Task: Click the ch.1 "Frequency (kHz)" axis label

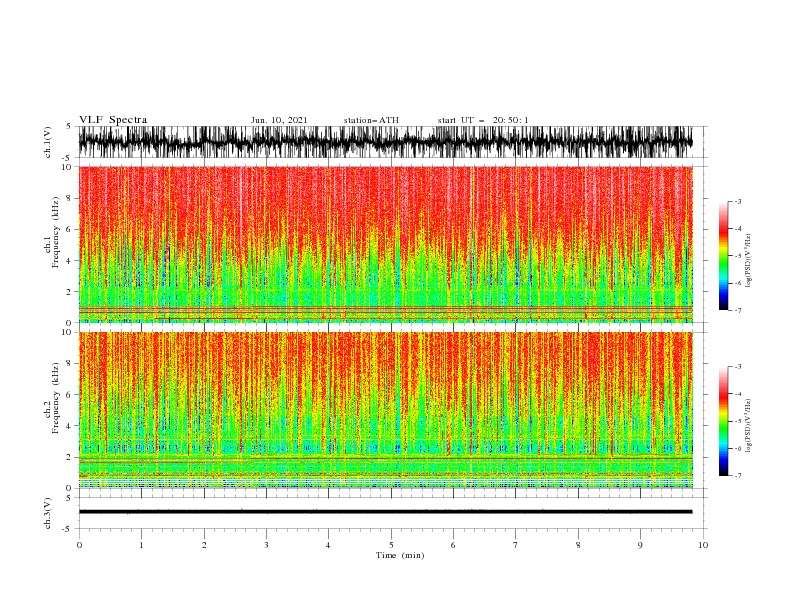Action: pyautogui.click(x=56, y=233)
